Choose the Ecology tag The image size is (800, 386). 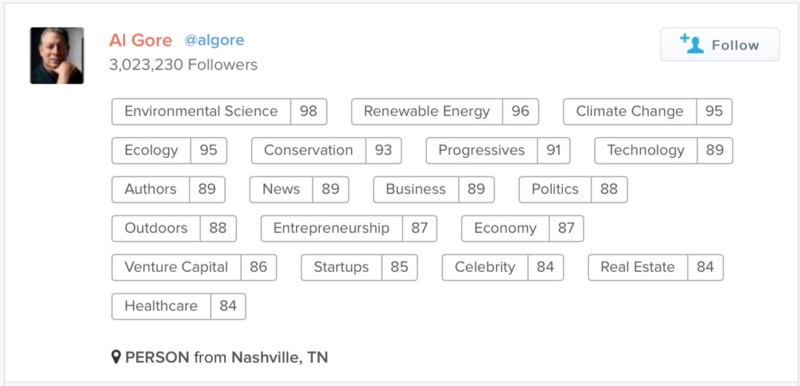pos(169,150)
